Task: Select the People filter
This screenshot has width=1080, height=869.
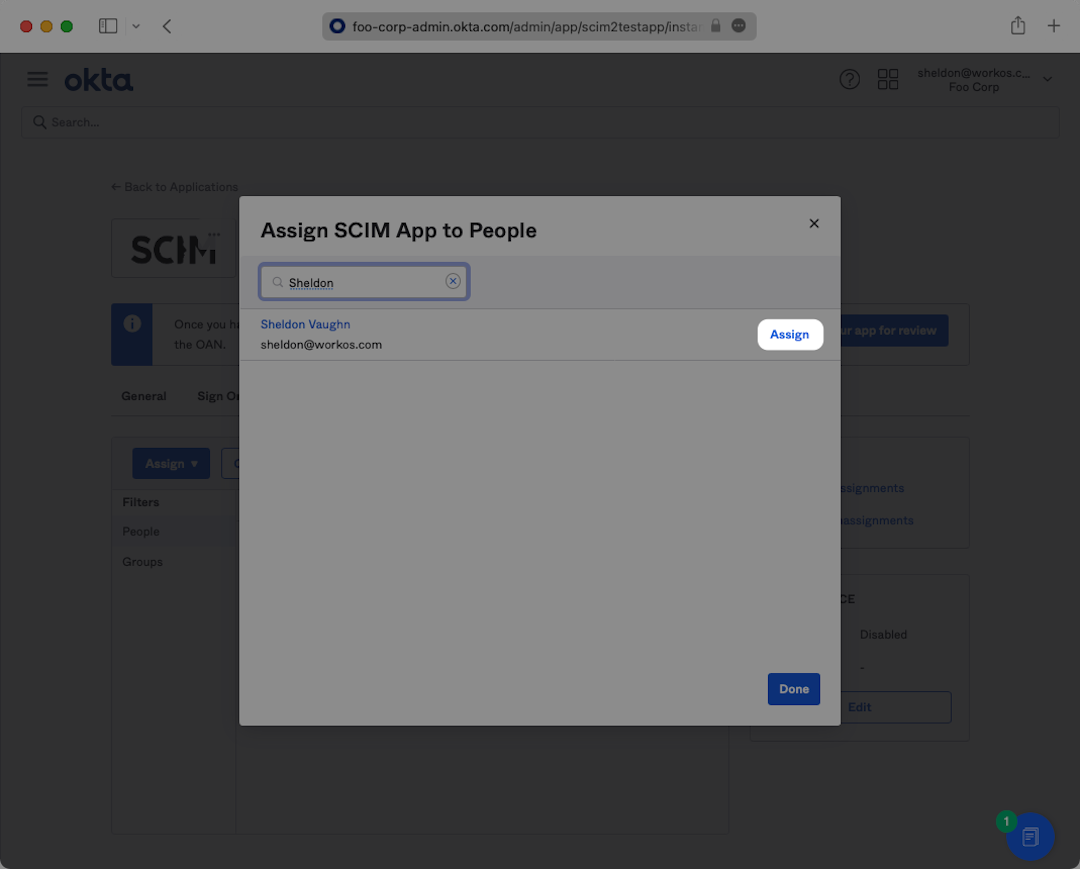Action: pos(141,532)
